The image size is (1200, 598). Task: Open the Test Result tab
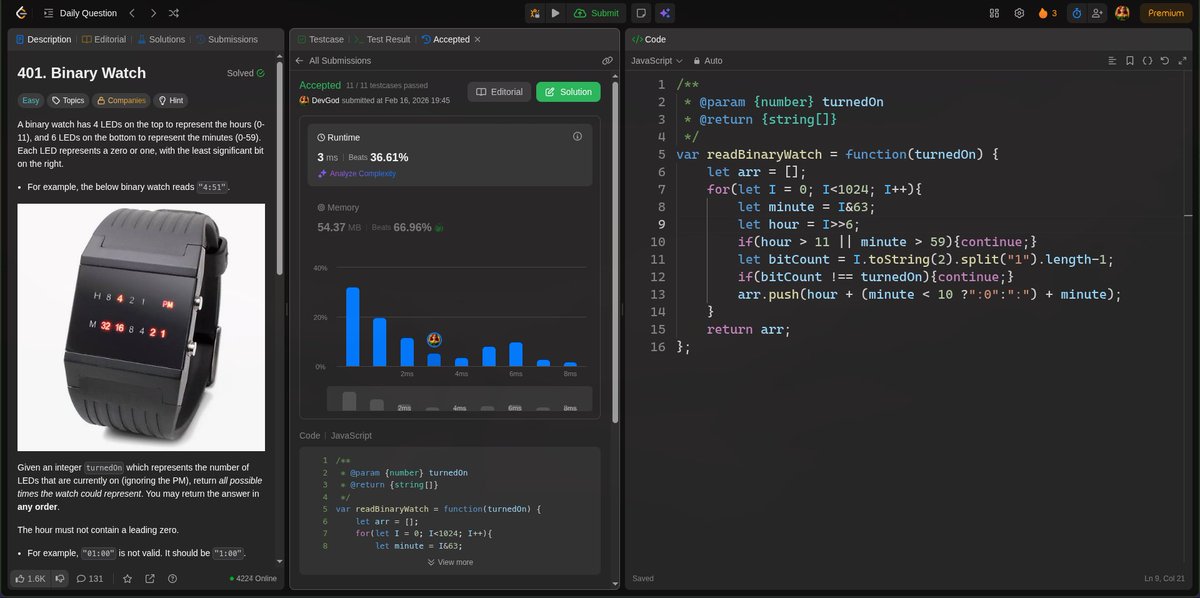click(x=382, y=39)
